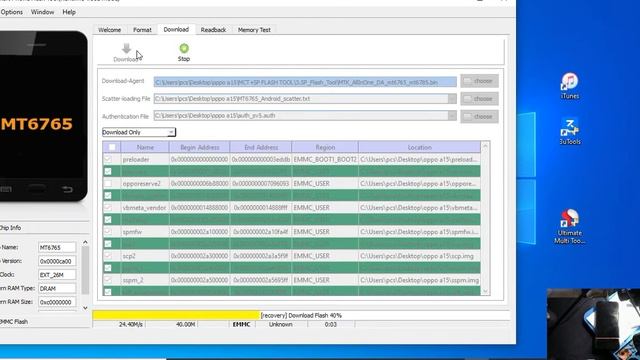Screen dimensions: 640x360
Task: Switch to the Format tab
Action: point(142,30)
